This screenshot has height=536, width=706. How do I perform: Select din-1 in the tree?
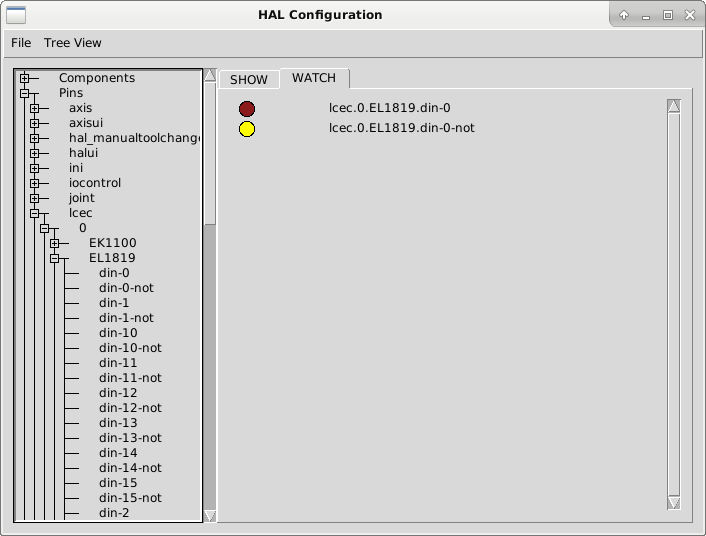pos(114,303)
